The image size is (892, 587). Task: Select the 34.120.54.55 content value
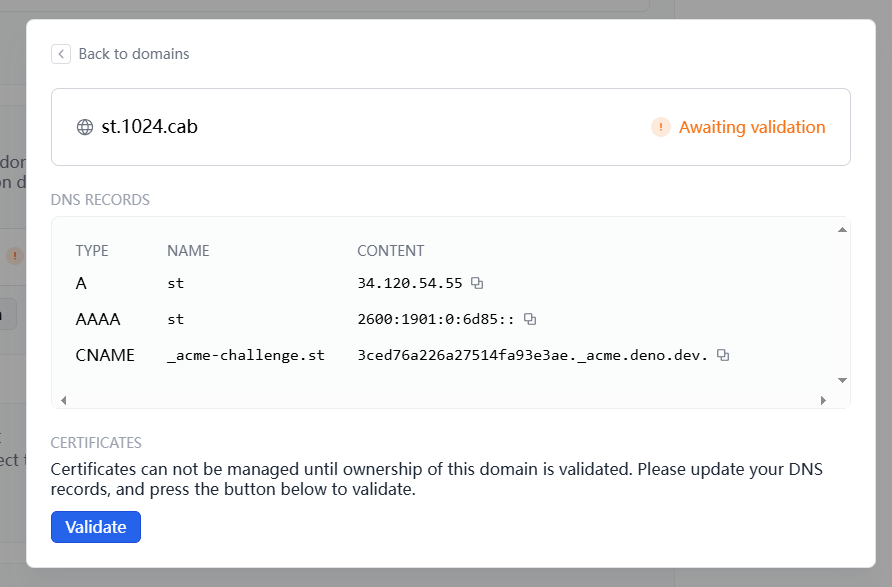coord(409,283)
